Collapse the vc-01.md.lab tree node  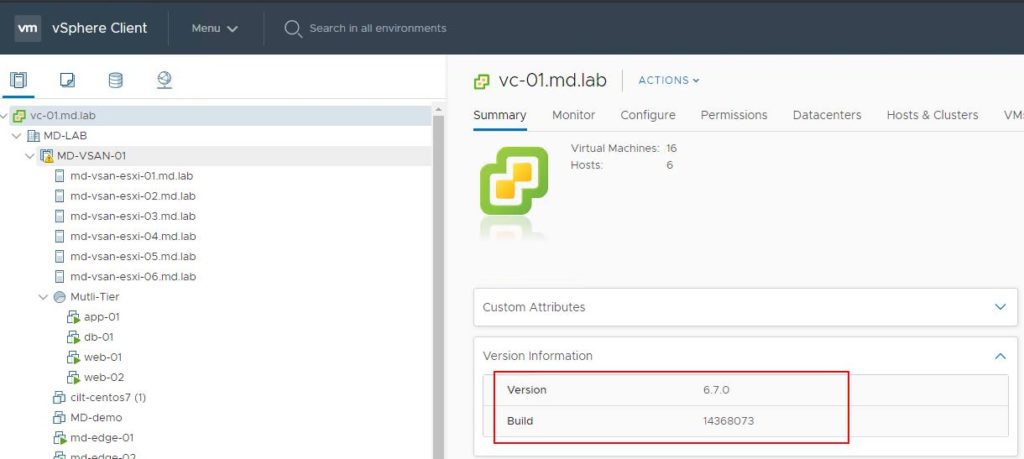(5, 116)
